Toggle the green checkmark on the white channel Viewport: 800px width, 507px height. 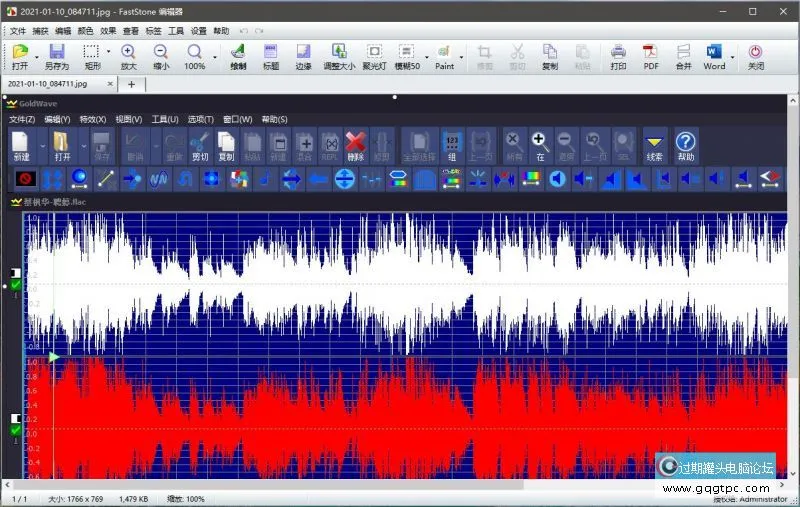15,285
